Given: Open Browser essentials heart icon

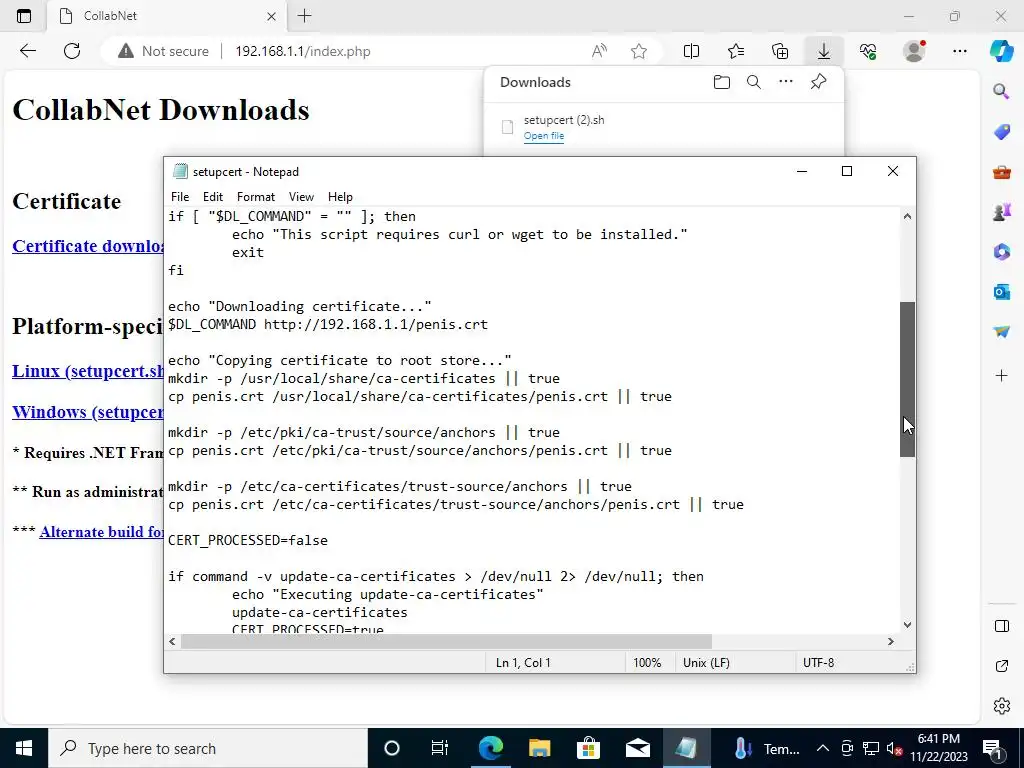Looking at the screenshot, I should click(x=868, y=51).
